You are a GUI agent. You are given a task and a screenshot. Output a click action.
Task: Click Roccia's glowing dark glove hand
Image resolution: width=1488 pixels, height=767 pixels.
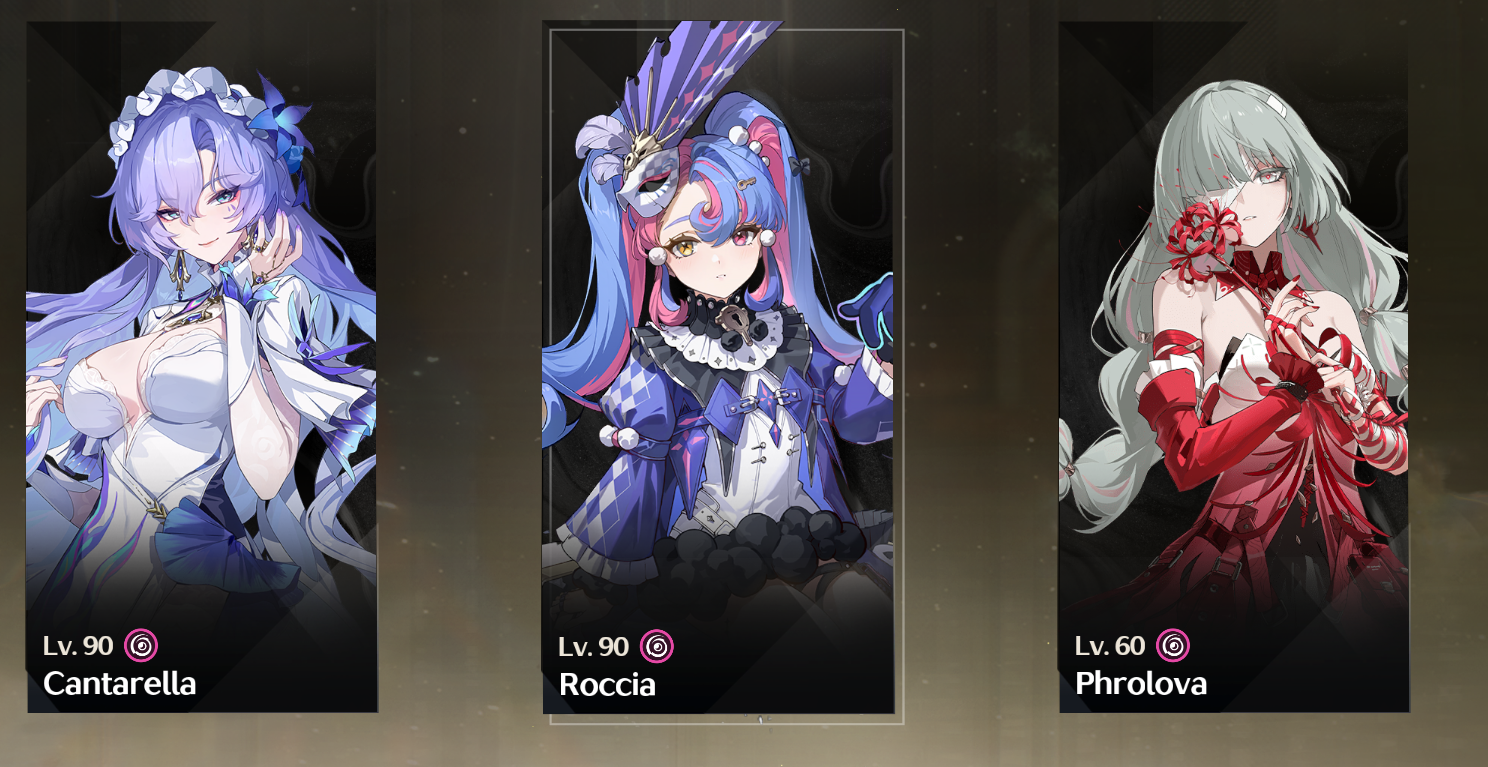coord(868,310)
